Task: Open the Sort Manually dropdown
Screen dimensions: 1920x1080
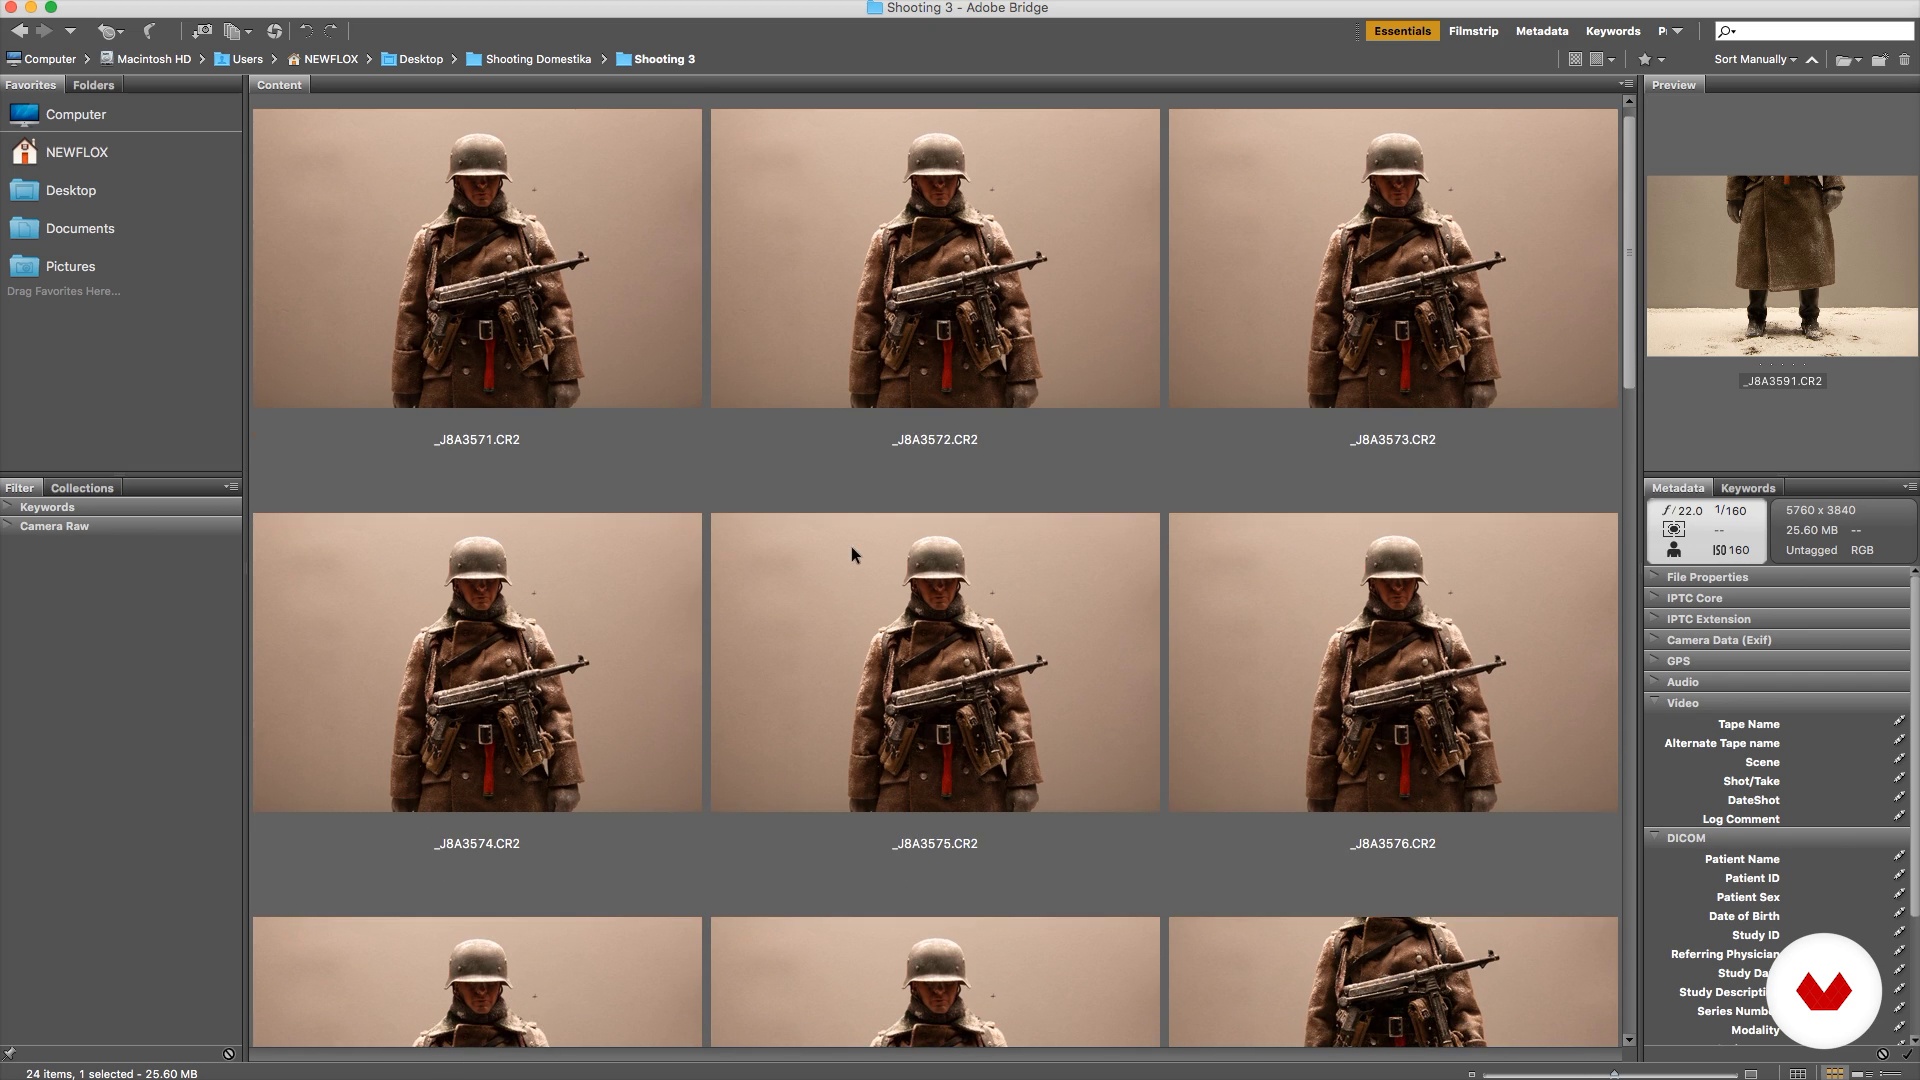Action: pyautogui.click(x=1754, y=59)
